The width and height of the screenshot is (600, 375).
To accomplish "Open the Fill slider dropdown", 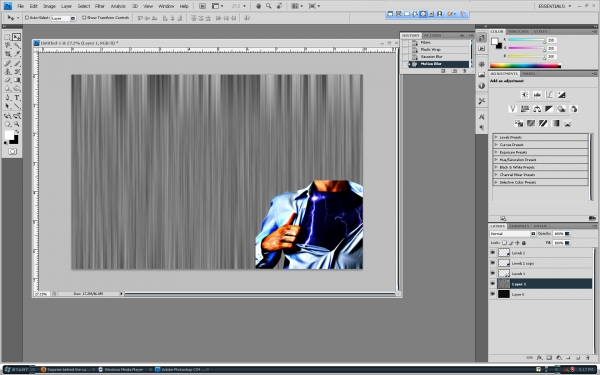I will click(567, 243).
